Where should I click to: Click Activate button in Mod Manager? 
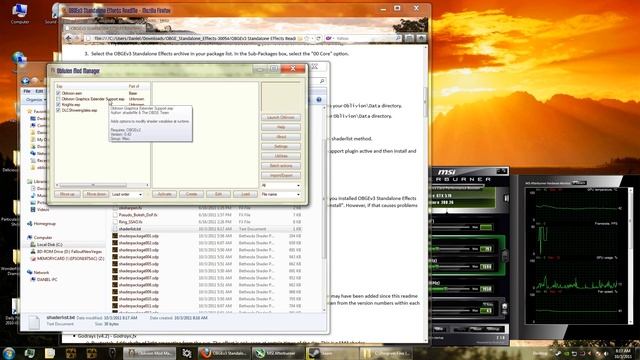pyautogui.click(x=164, y=194)
